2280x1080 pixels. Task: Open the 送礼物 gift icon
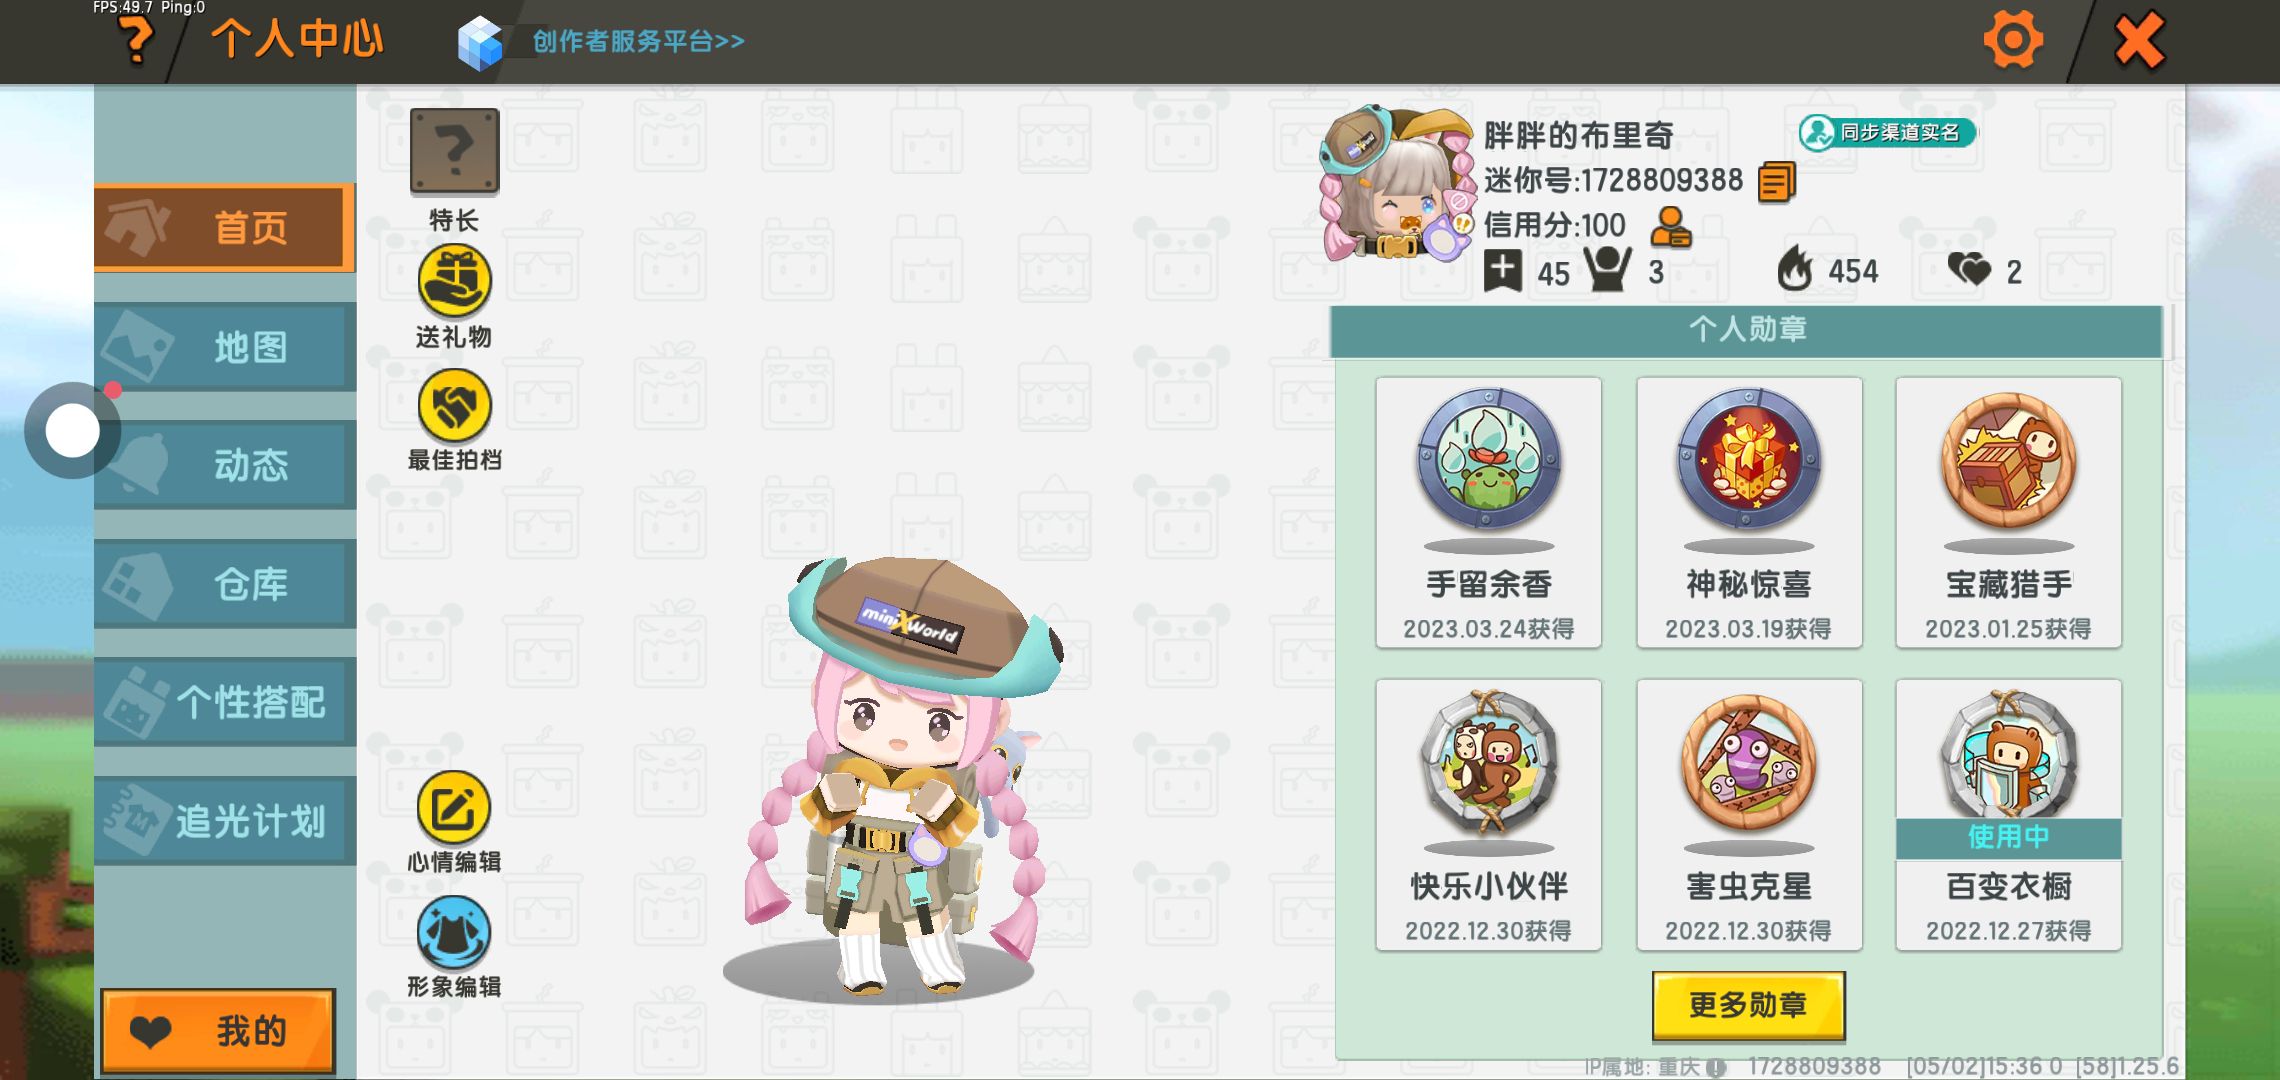[454, 282]
